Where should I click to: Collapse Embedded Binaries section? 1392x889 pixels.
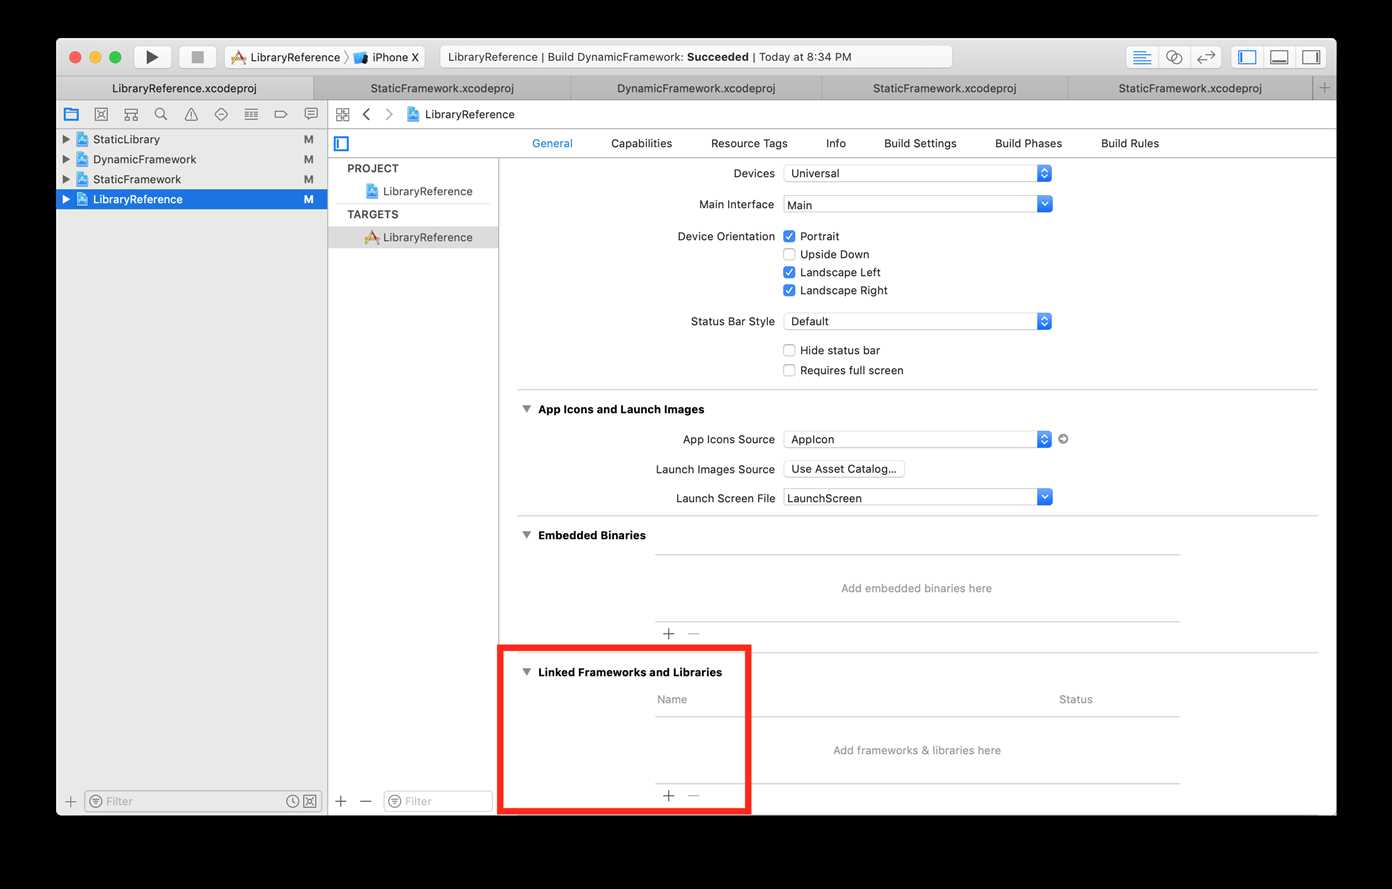tap(526, 535)
